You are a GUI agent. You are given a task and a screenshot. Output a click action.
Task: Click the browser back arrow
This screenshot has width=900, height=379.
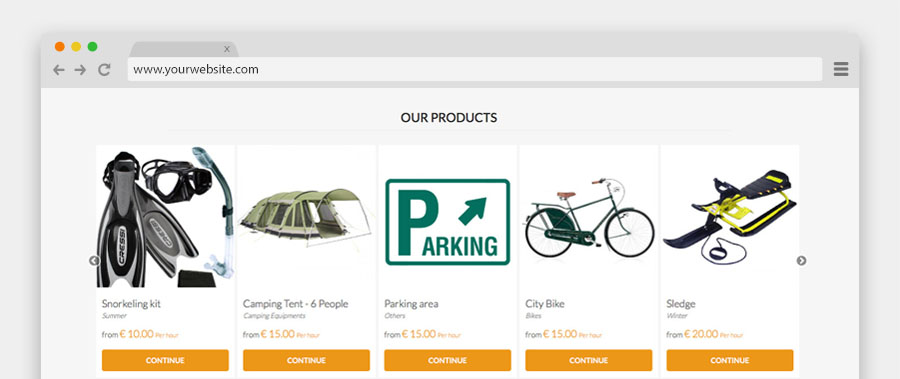[59, 70]
